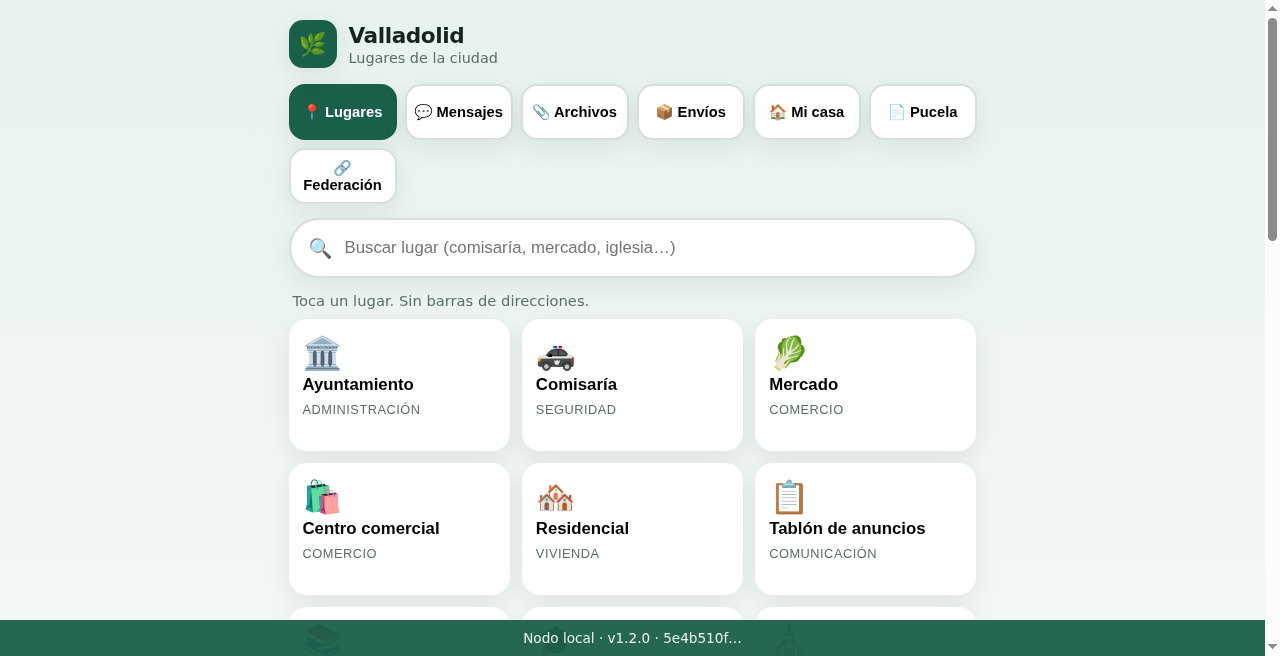Click the Lugares de la ciudad subtitle
1280x656 pixels.
tap(423, 59)
